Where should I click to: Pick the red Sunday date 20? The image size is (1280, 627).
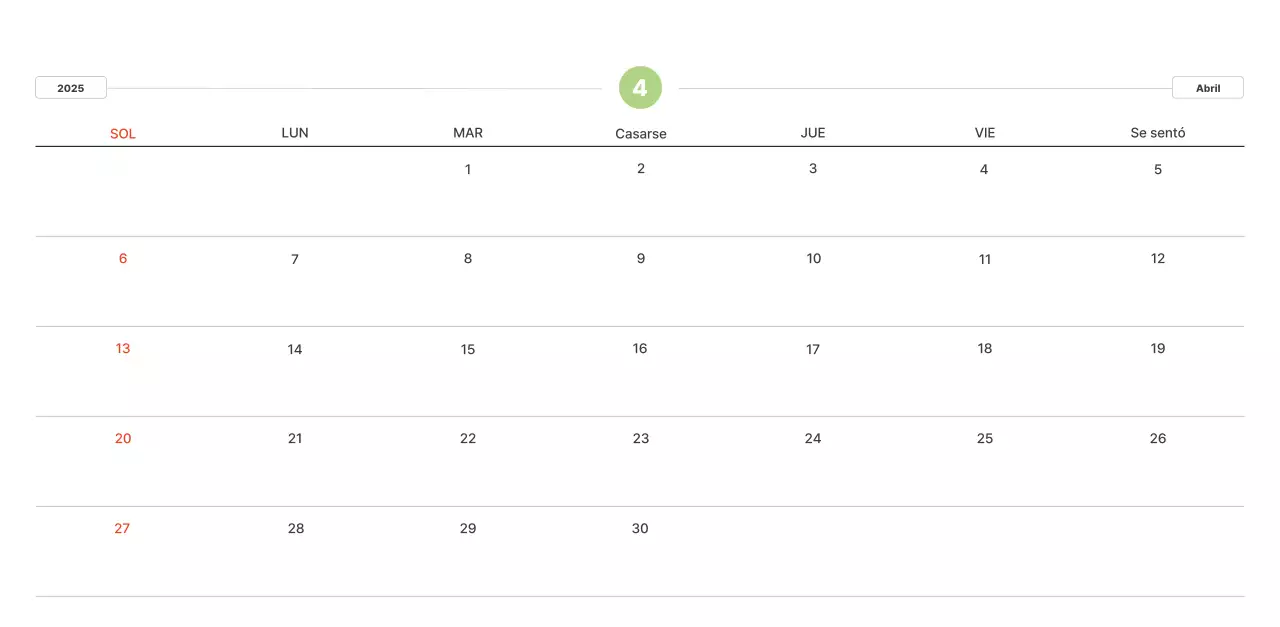pyautogui.click(x=123, y=438)
